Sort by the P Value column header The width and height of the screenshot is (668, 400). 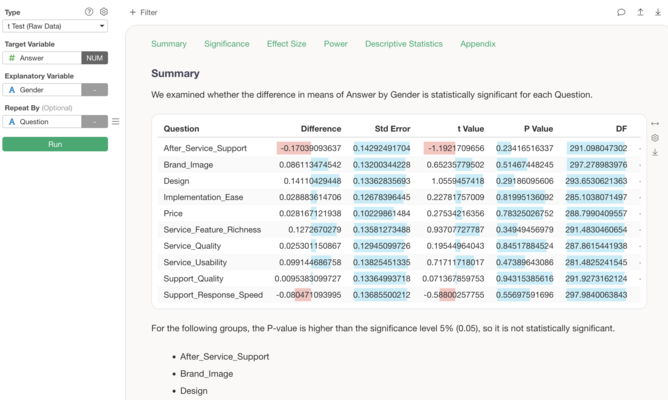[538, 129]
